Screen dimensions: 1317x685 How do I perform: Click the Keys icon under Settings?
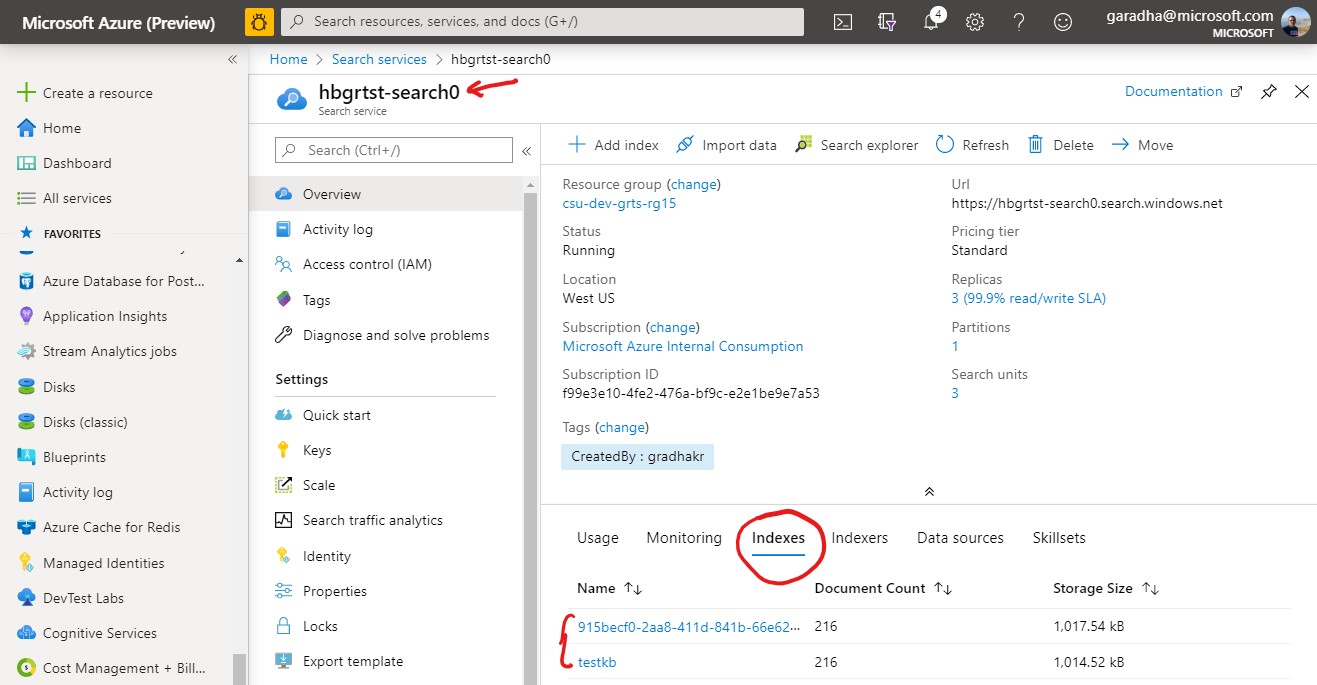pyautogui.click(x=284, y=450)
